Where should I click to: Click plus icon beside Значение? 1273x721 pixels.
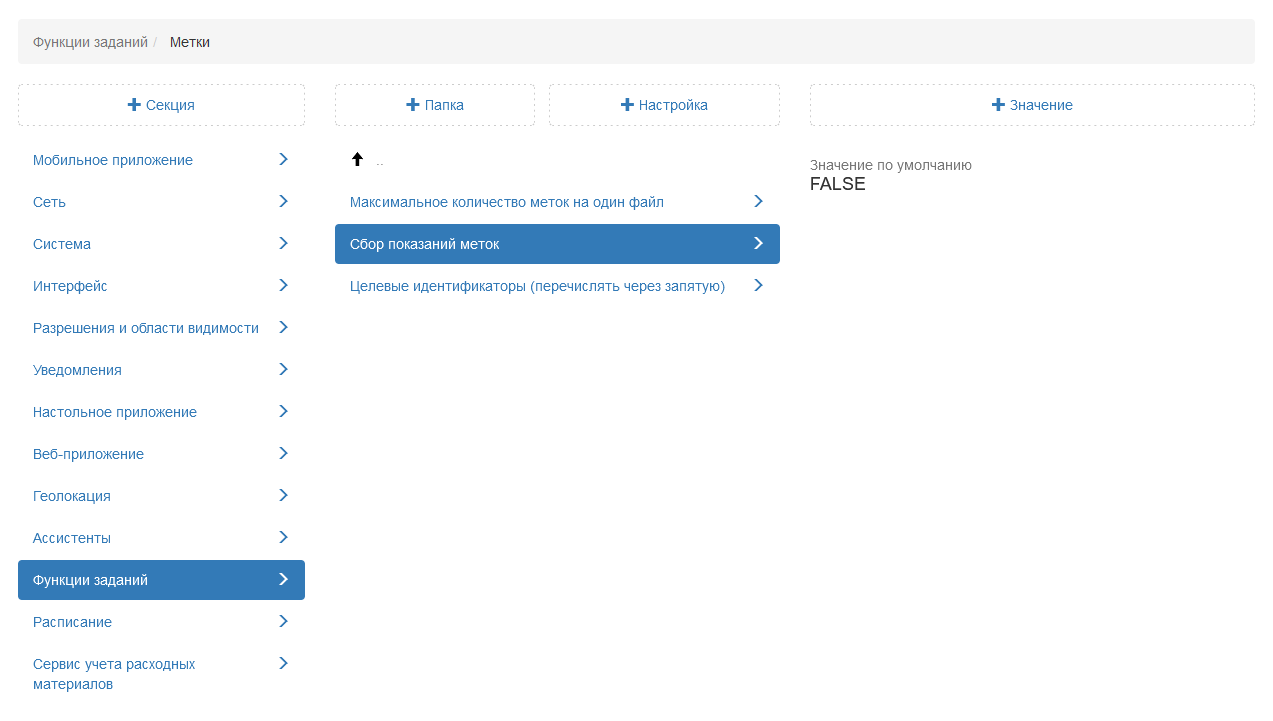998,105
